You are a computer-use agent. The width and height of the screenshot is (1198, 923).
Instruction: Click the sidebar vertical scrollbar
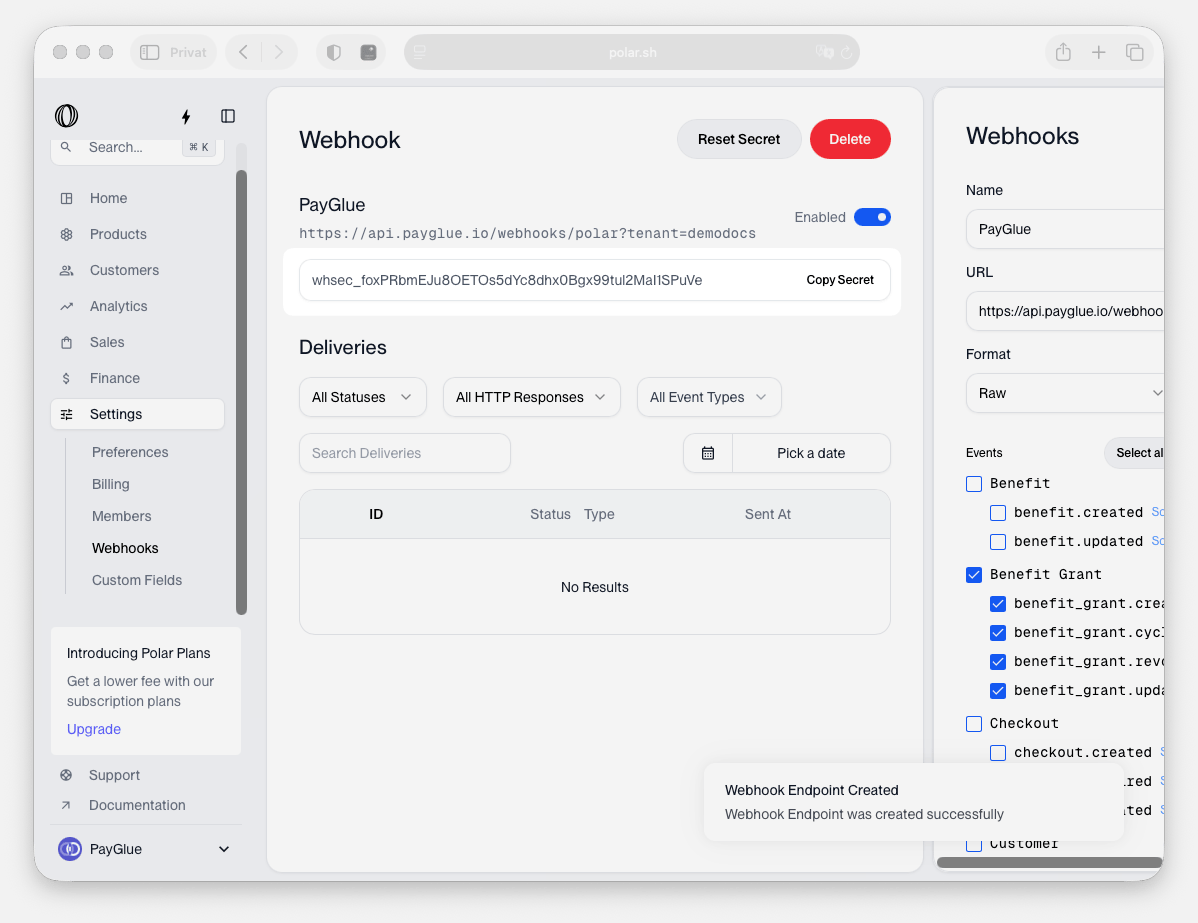point(241,392)
